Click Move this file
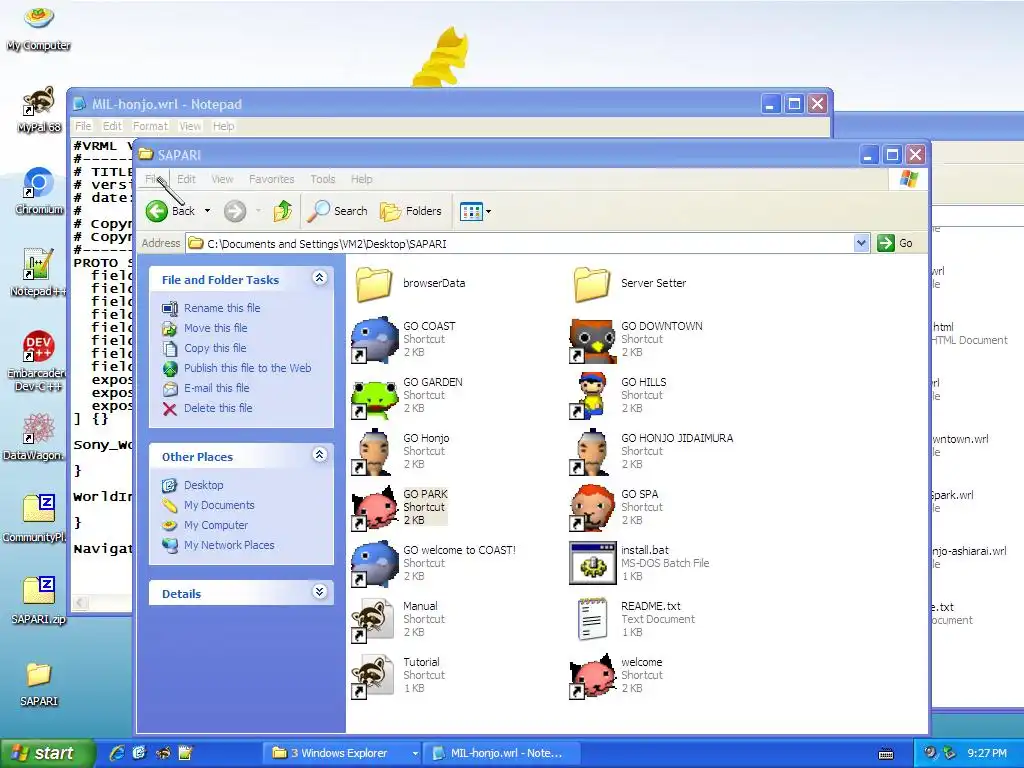Image resolution: width=1024 pixels, height=768 pixels. pyautogui.click(x=216, y=328)
